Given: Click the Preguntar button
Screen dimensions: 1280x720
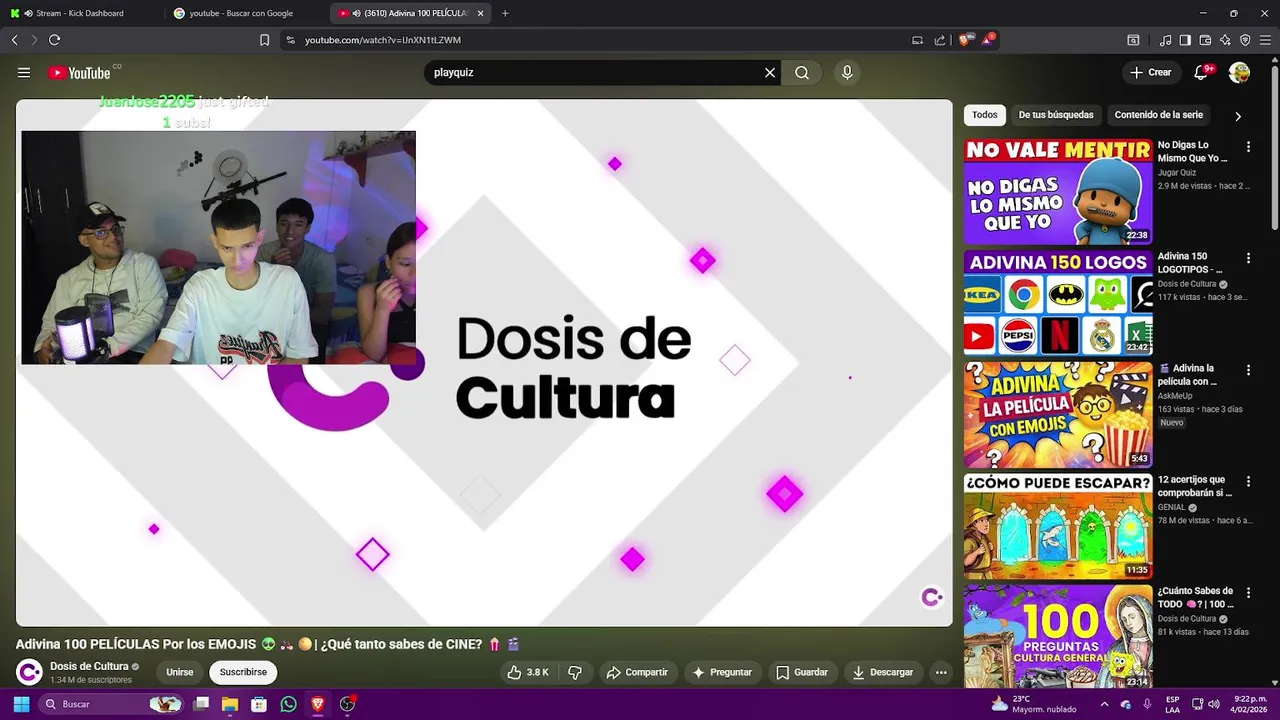Looking at the screenshot, I should (722, 672).
